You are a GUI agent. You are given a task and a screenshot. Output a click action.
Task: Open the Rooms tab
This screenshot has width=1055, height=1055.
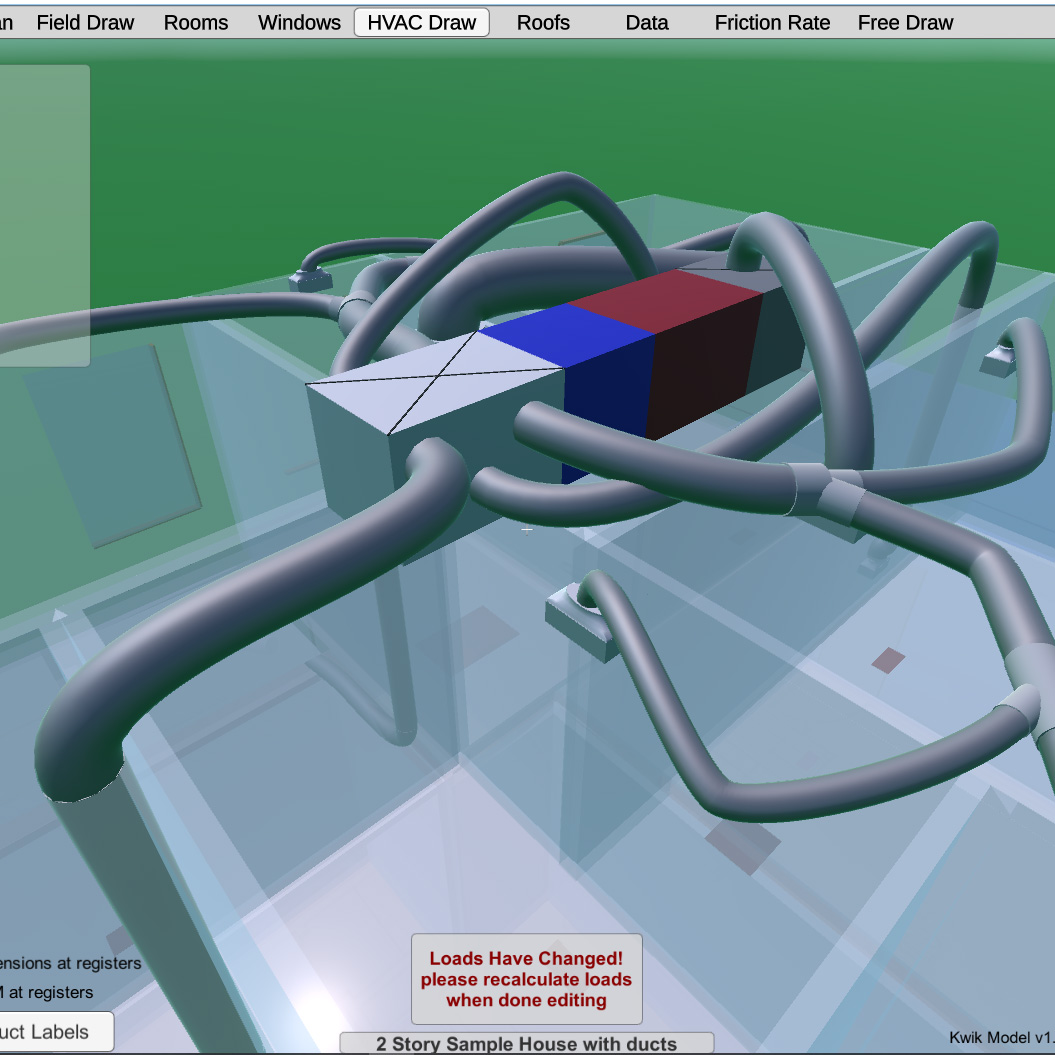tap(196, 23)
